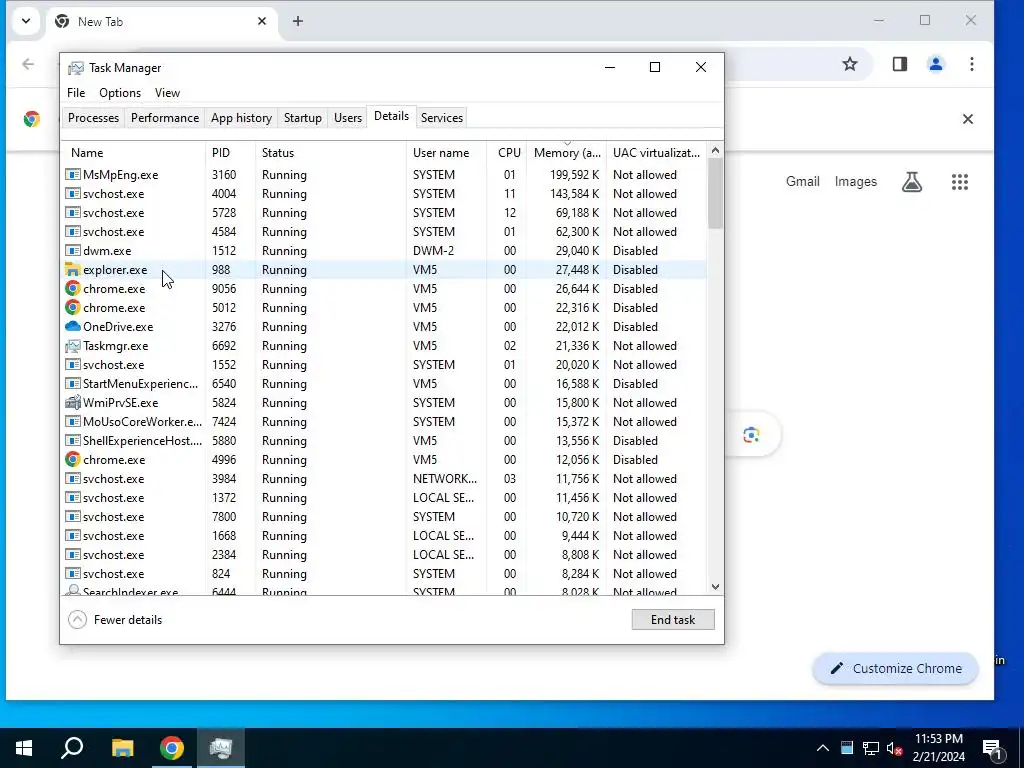Go back in Chrome with arrow
This screenshot has width=1024, height=768.
pyautogui.click(x=28, y=64)
